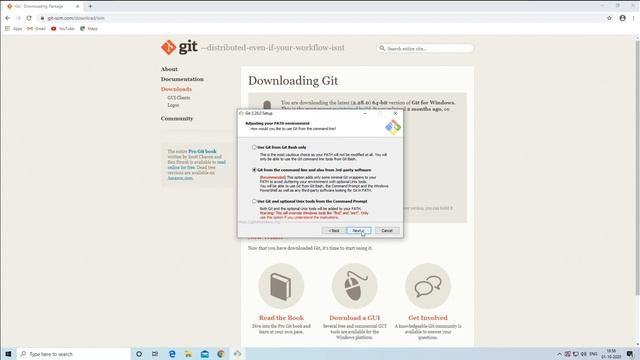Switch to Git Setup taskbar icon

[237, 354]
